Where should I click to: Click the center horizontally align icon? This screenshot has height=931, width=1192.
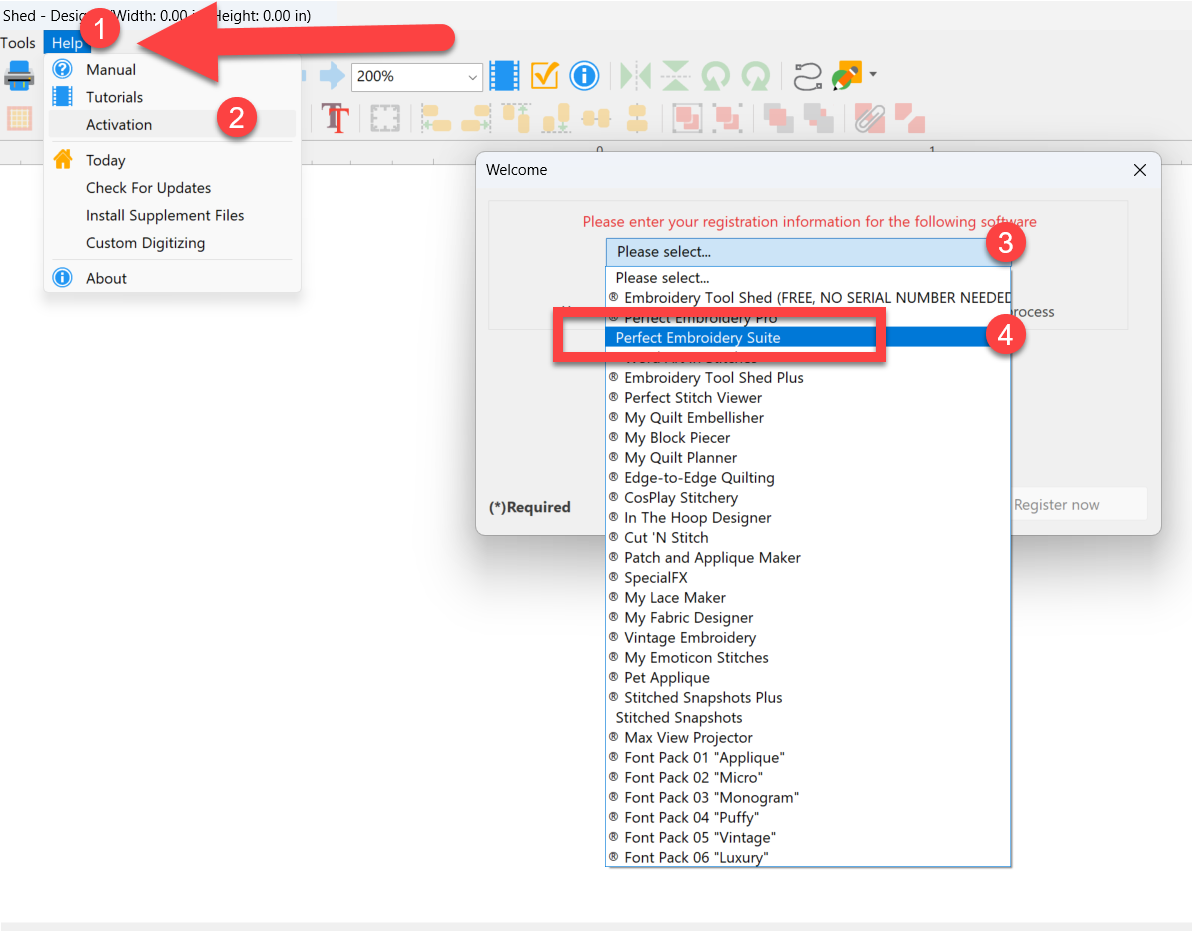(x=596, y=119)
